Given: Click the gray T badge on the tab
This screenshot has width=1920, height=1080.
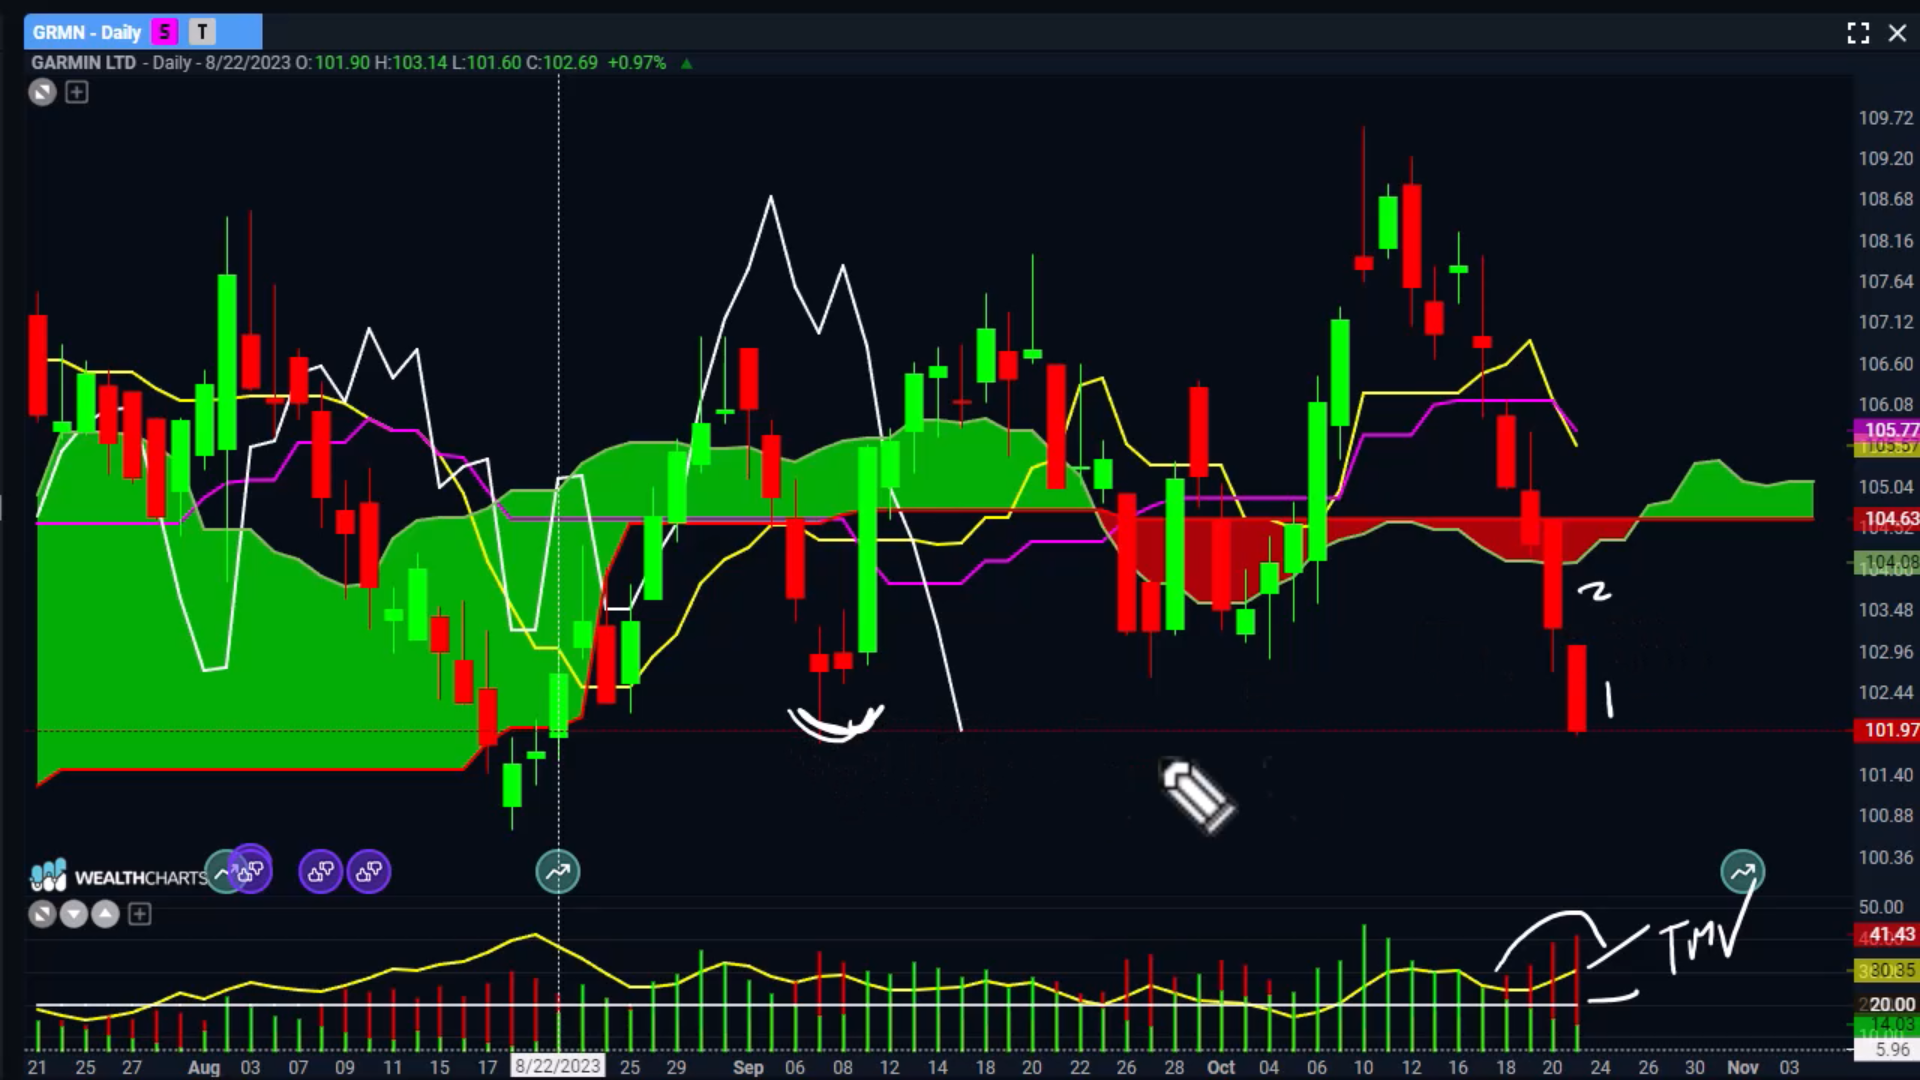Looking at the screenshot, I should (x=203, y=32).
